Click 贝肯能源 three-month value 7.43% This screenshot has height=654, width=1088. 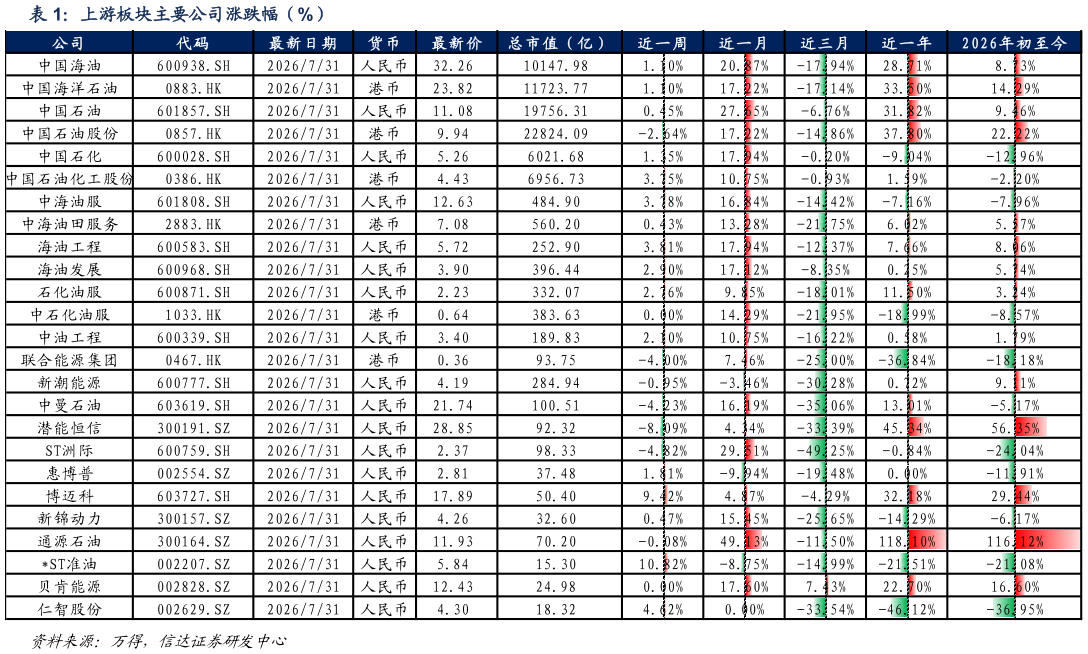click(825, 587)
